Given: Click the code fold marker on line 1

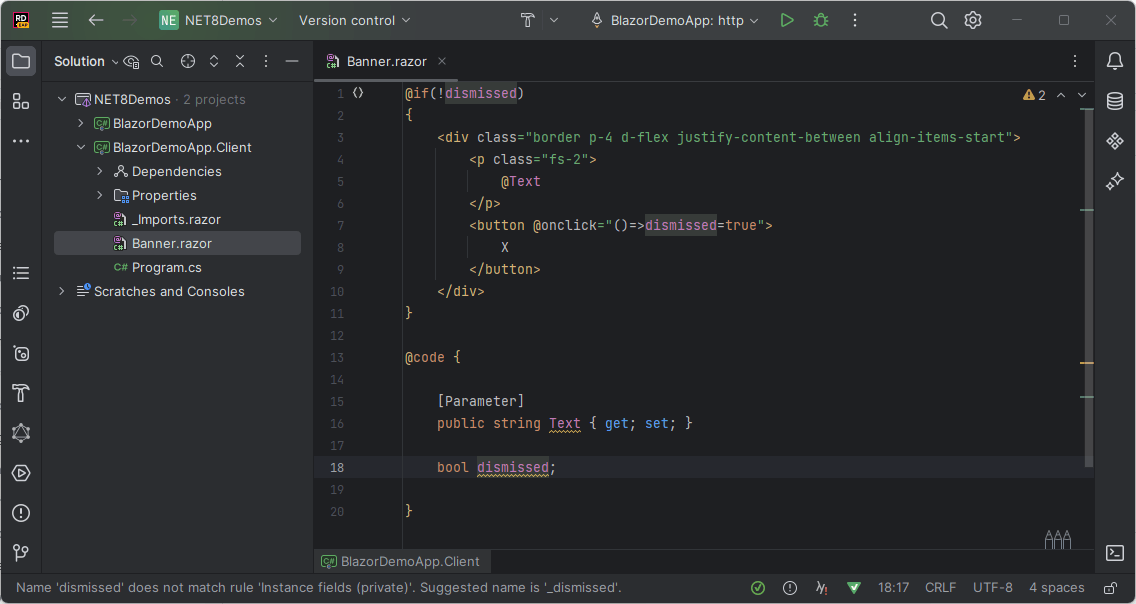Looking at the screenshot, I should [358, 93].
